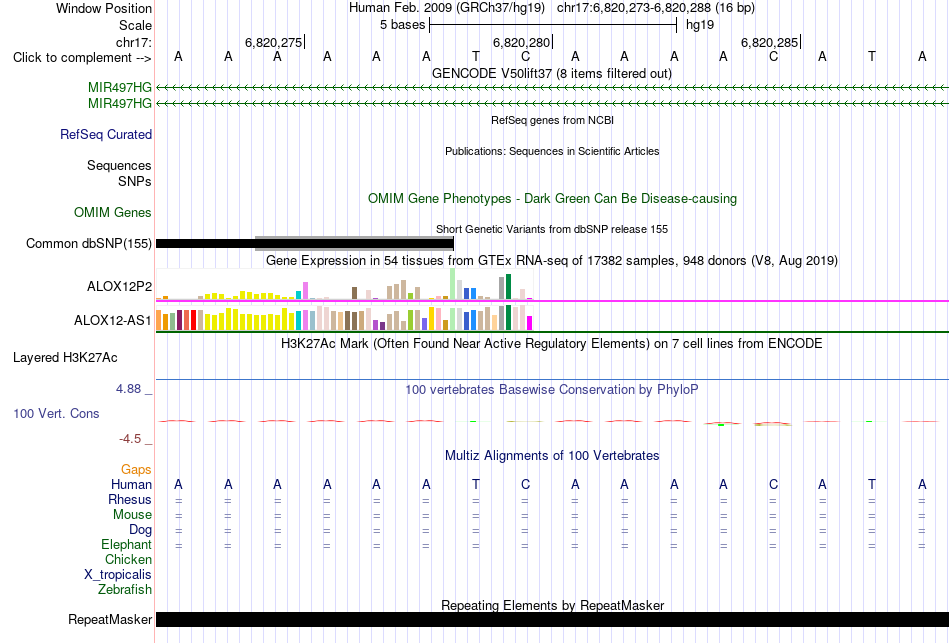Screen dimensions: 950x643
Task: Click the tall light green ALOX12P2 bar
Action: (x=453, y=284)
